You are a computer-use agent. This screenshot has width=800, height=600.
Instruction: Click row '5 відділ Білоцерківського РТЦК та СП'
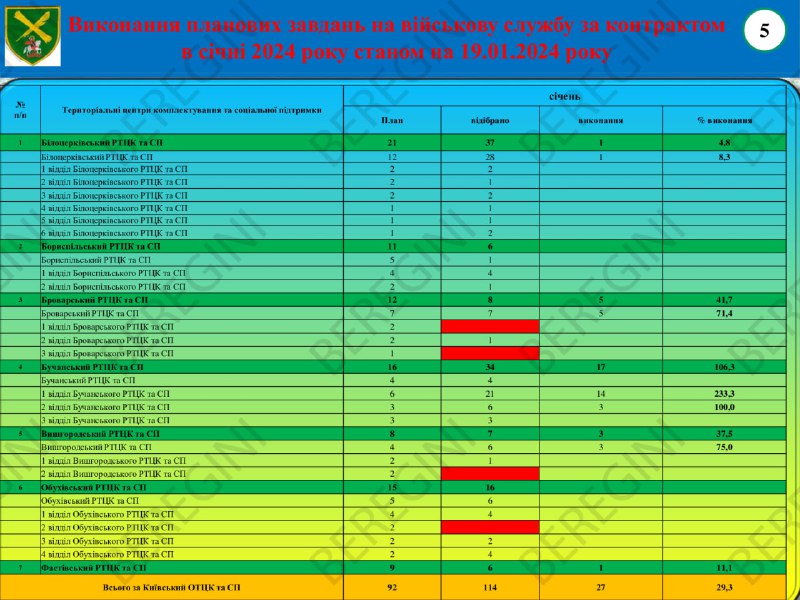[393, 220]
